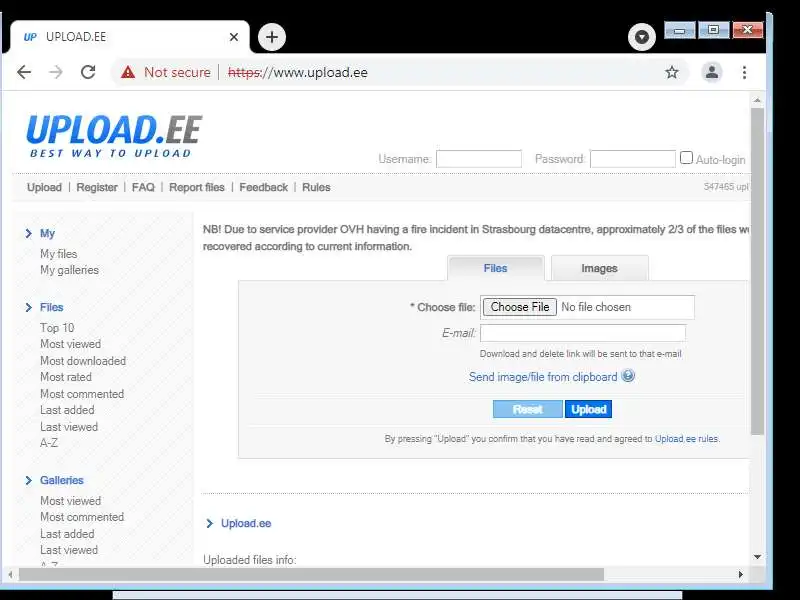Open Last viewed under Galleries
The width and height of the screenshot is (800, 600).
pyautogui.click(x=69, y=551)
